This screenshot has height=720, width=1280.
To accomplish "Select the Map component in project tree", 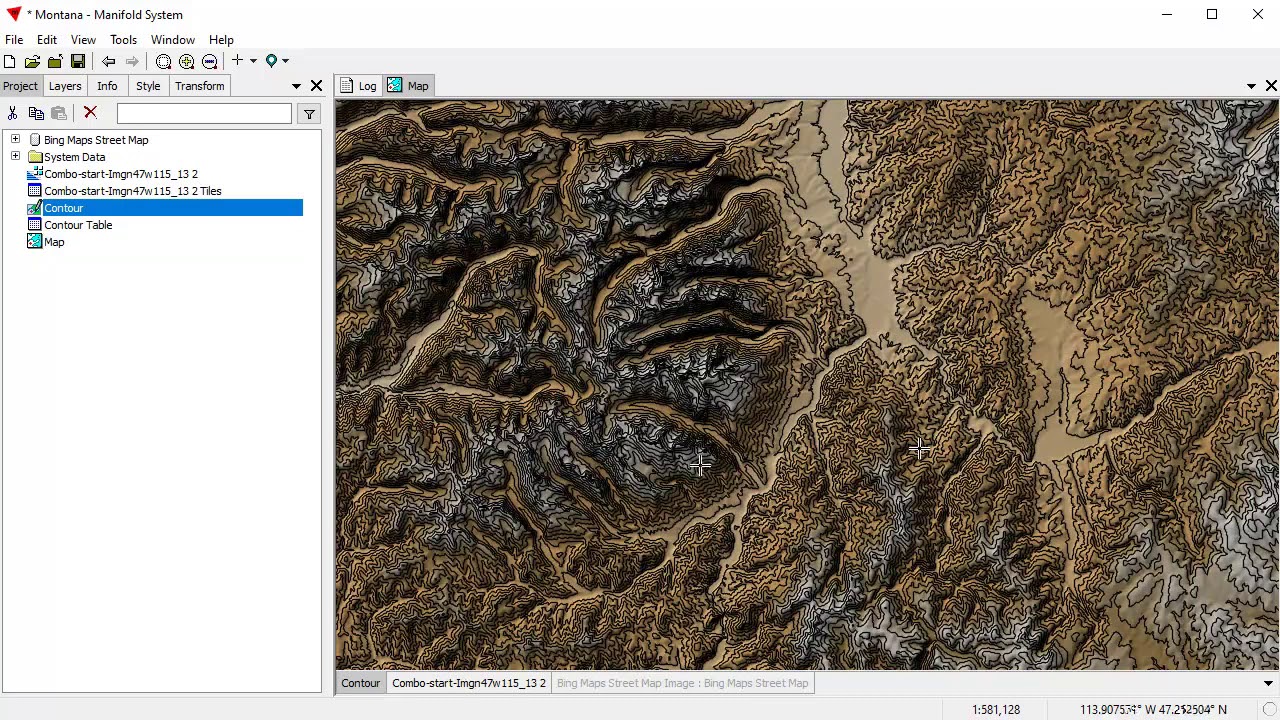I will (54, 242).
